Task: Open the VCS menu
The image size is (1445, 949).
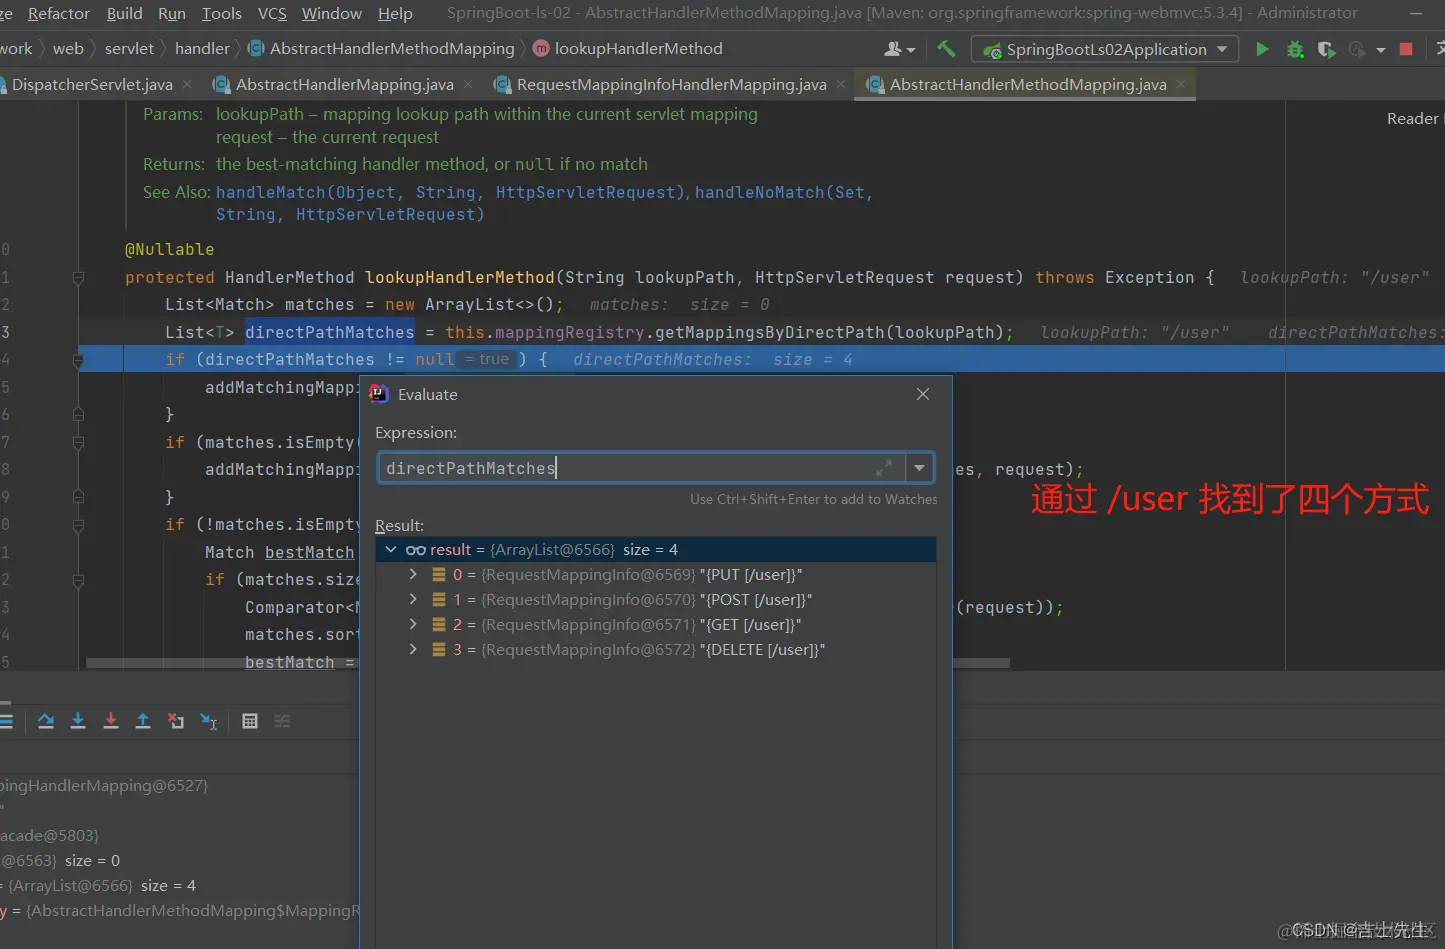Action: tap(272, 13)
